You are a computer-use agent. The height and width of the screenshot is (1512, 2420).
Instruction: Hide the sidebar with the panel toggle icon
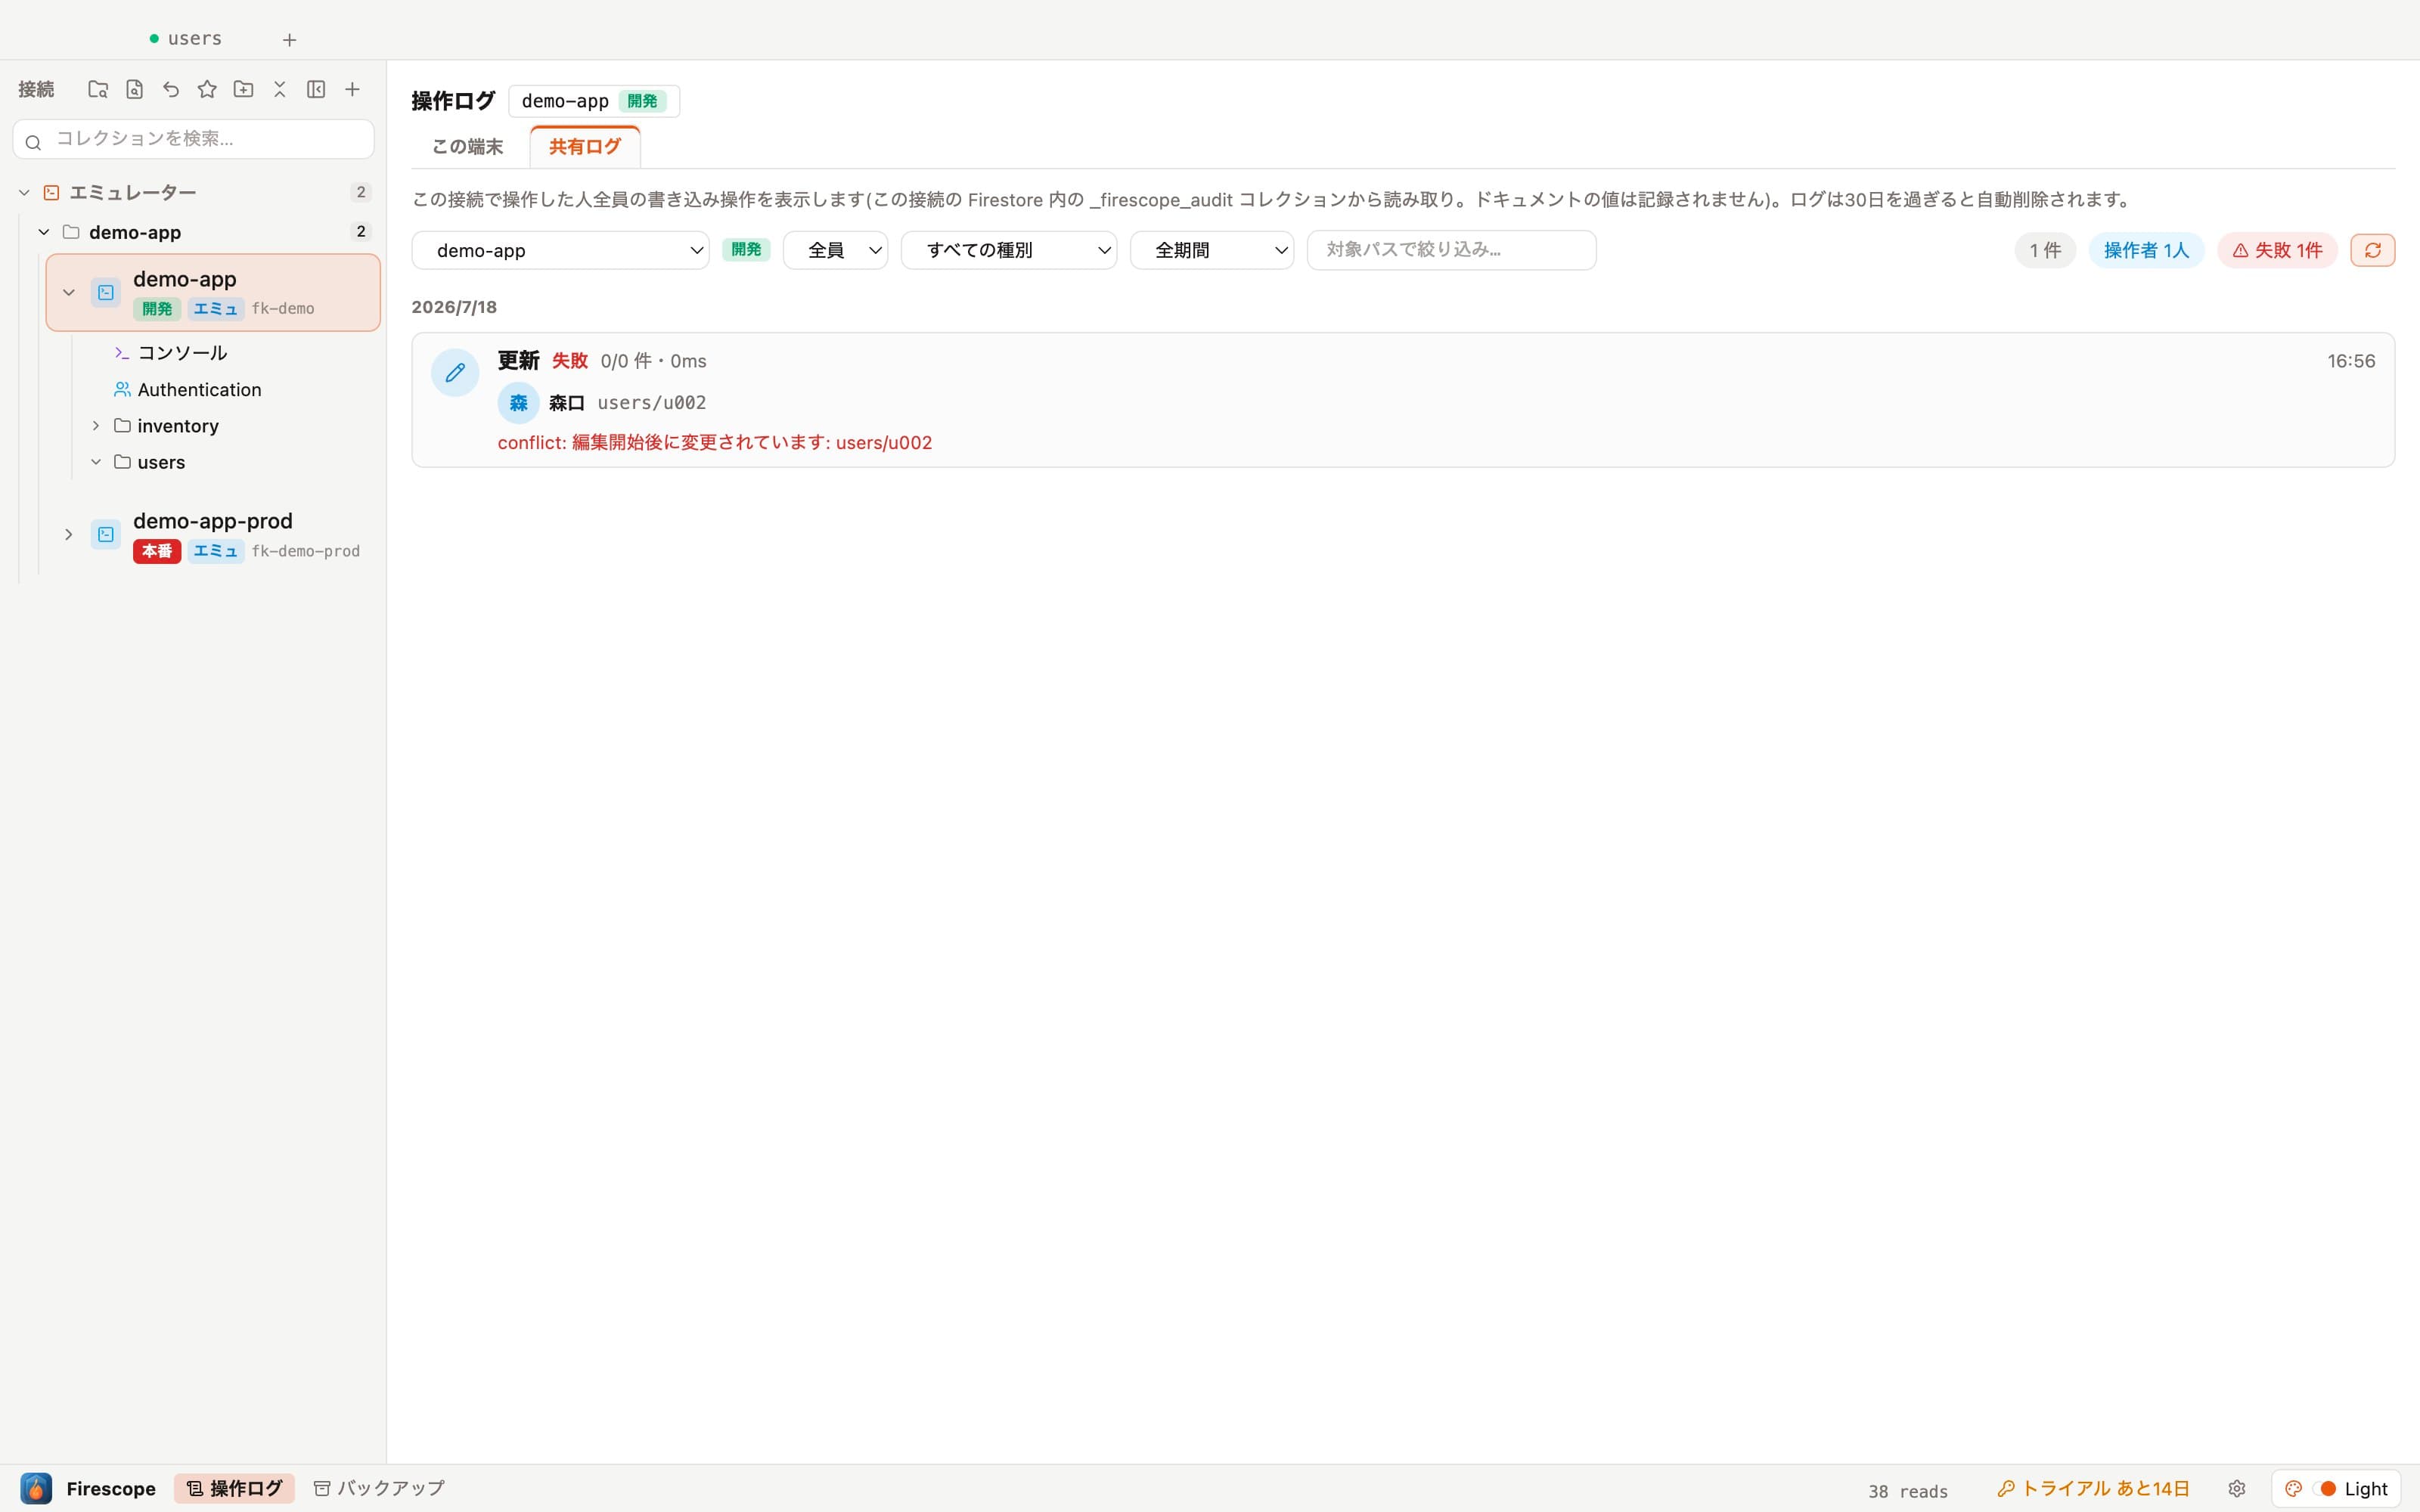[316, 89]
